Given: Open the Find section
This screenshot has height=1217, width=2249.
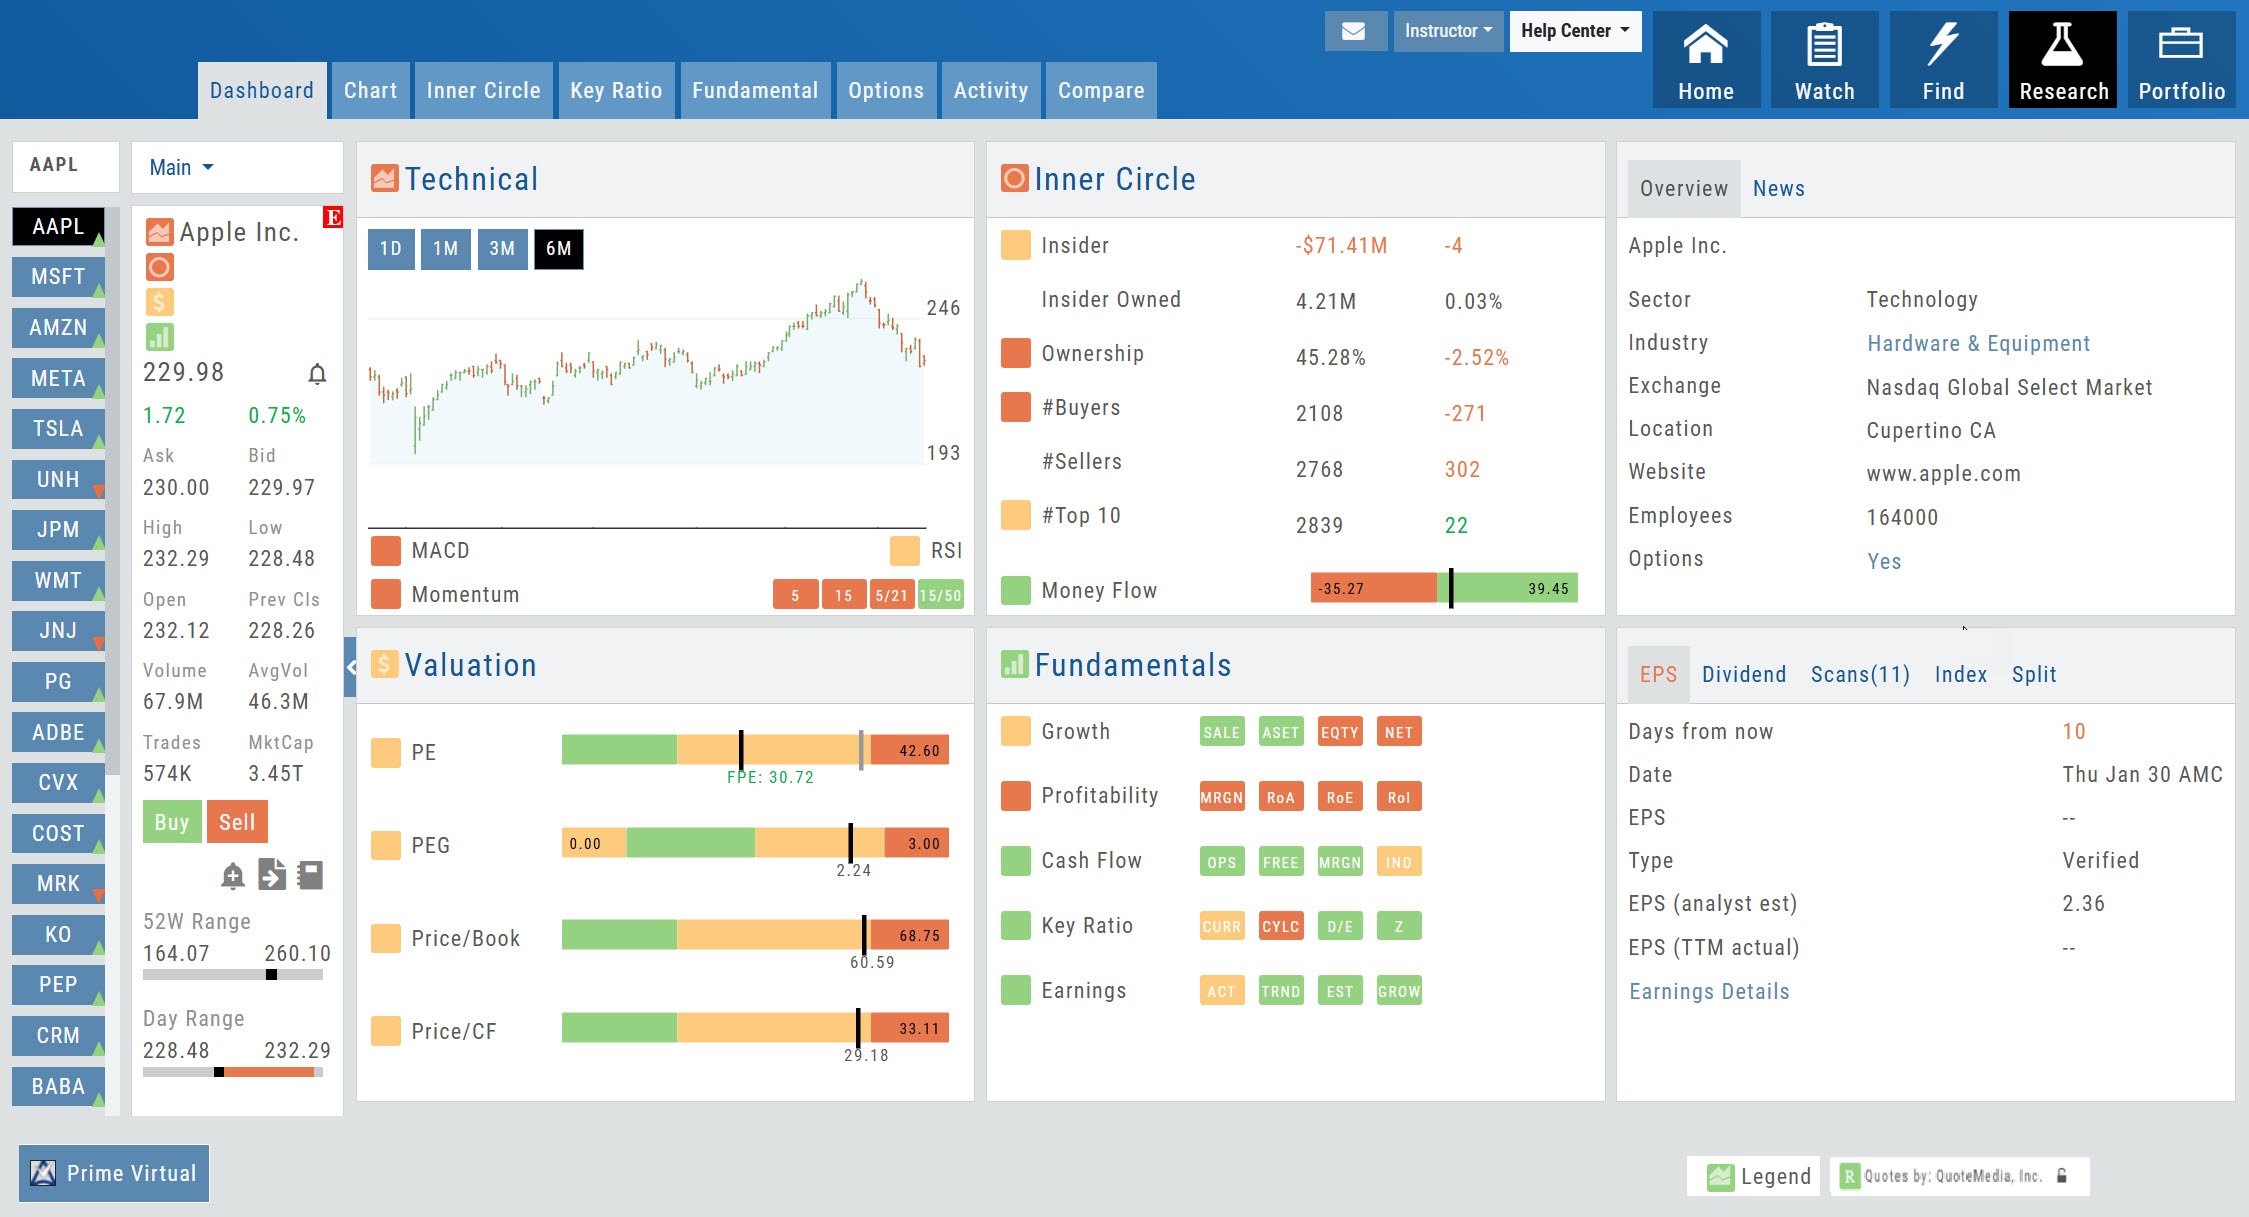Looking at the screenshot, I should (x=1943, y=60).
